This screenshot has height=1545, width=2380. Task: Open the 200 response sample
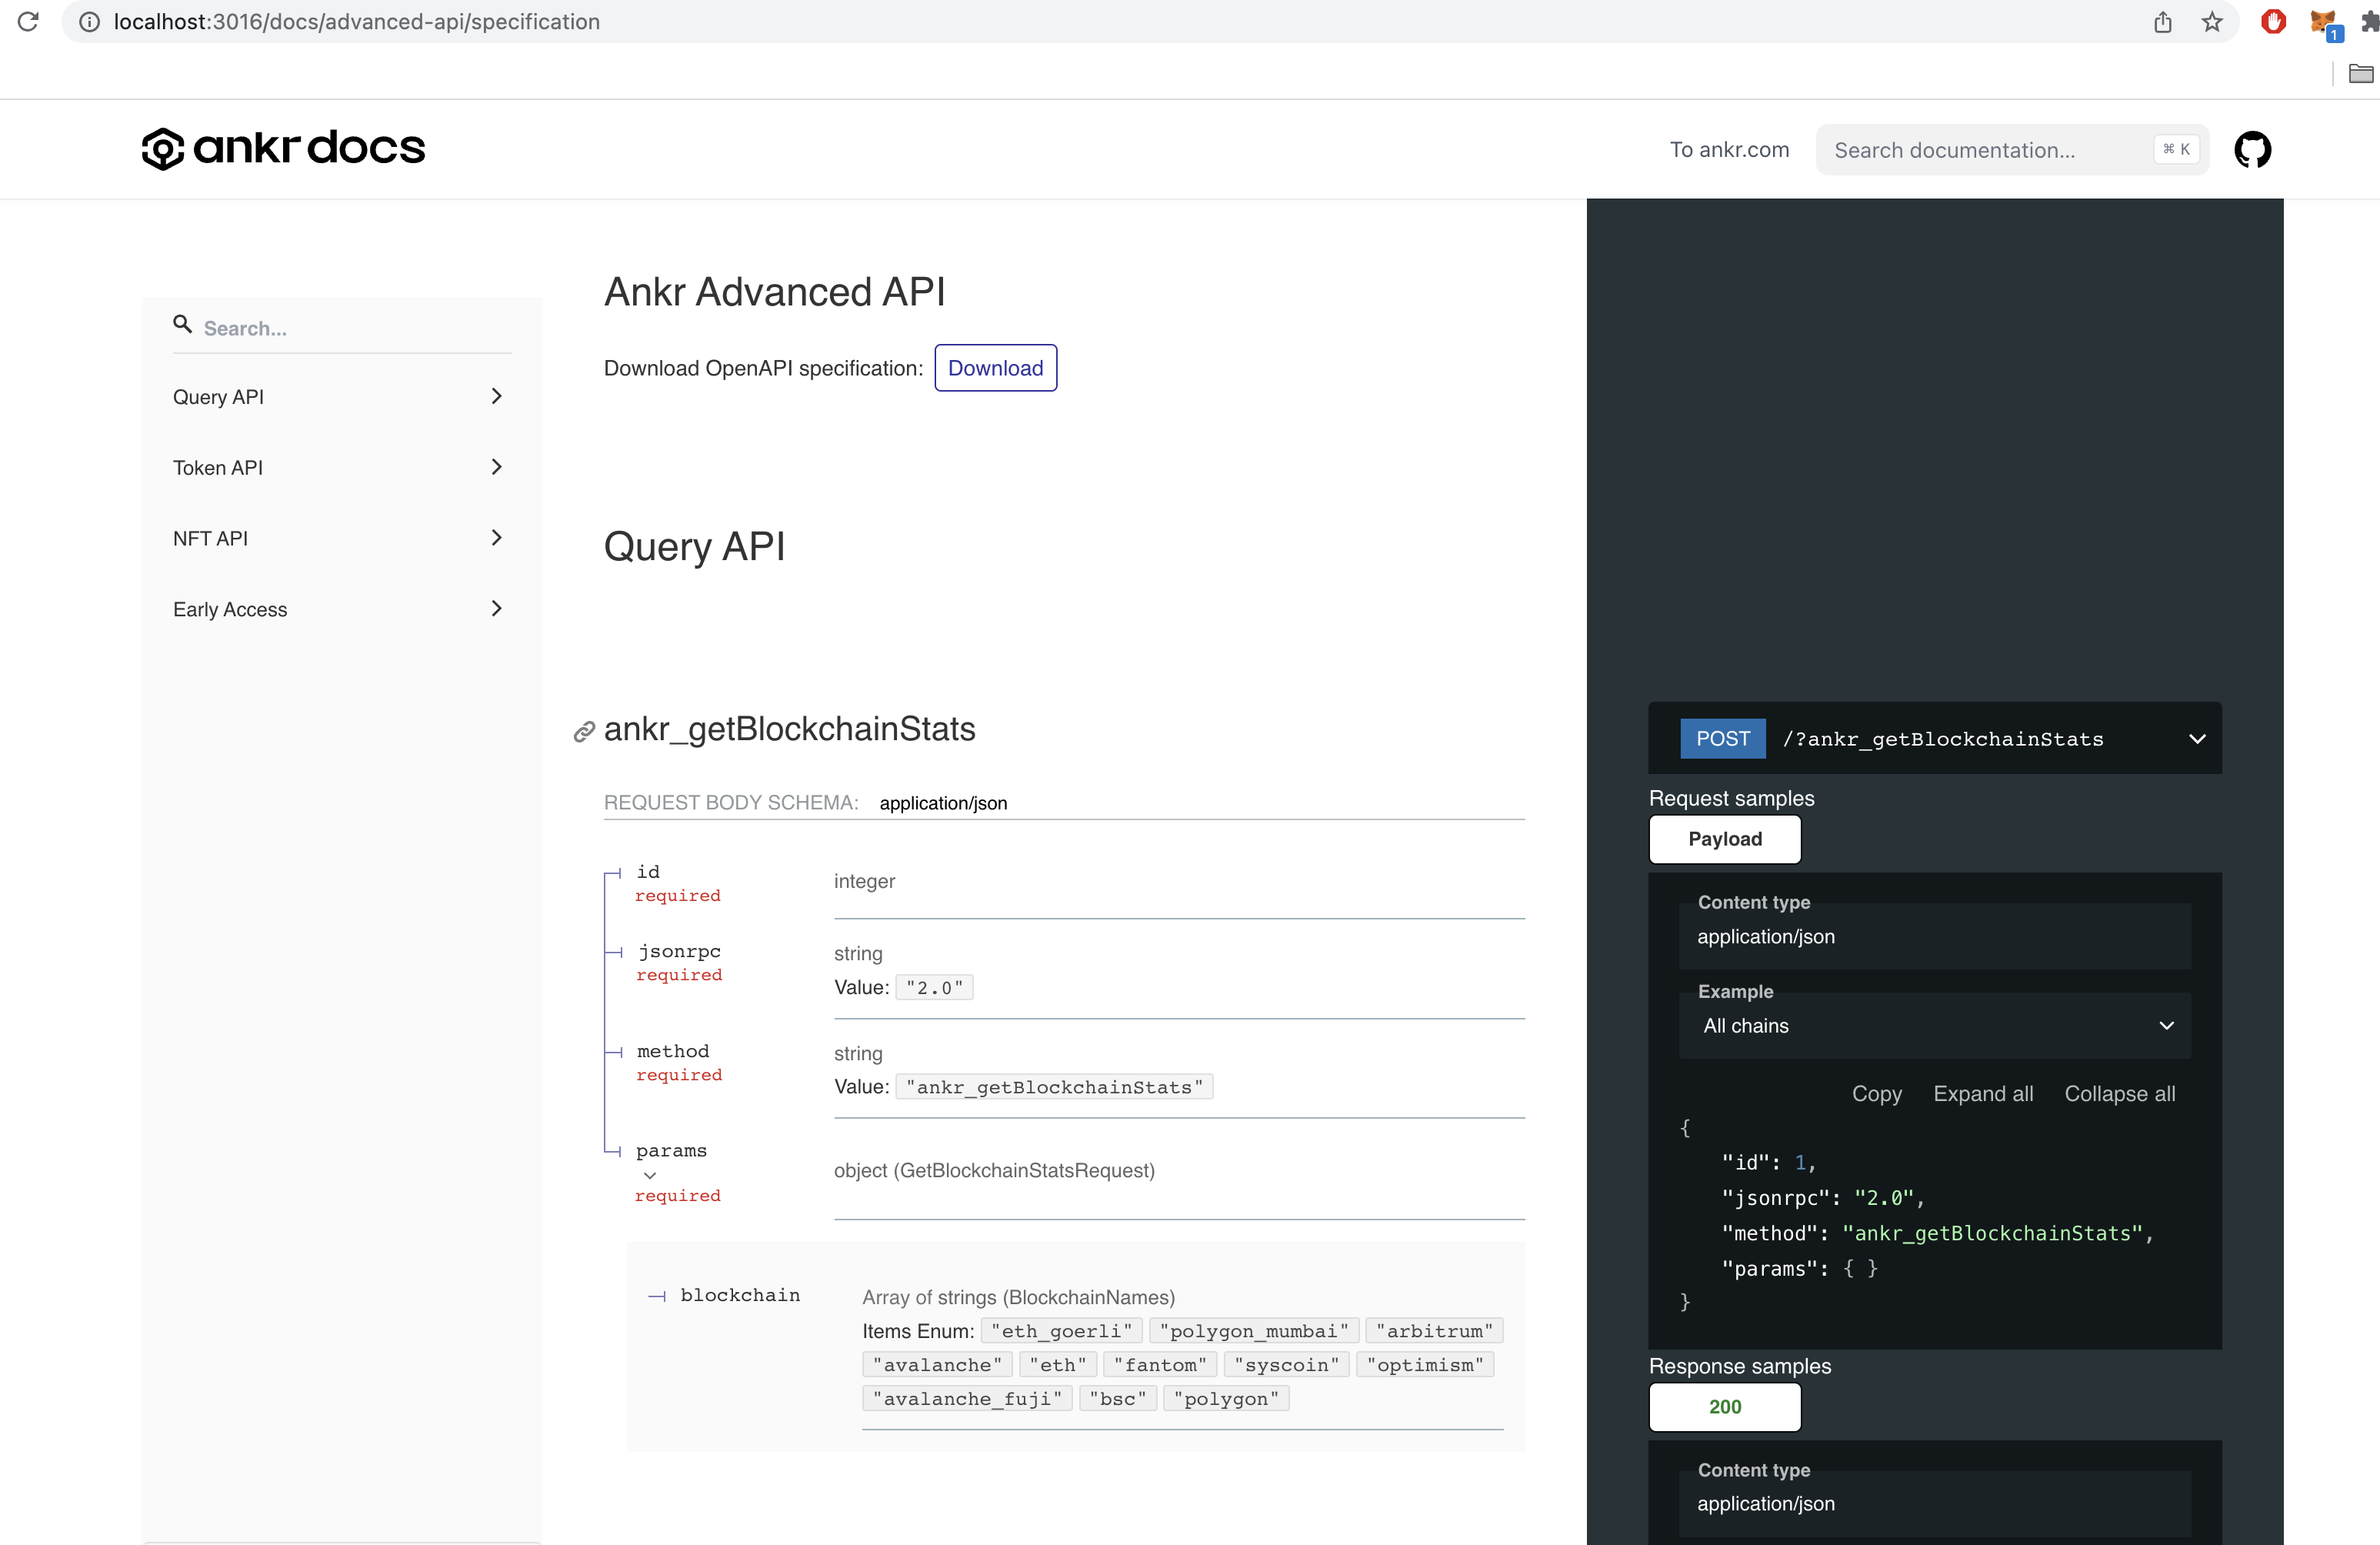(x=1724, y=1407)
